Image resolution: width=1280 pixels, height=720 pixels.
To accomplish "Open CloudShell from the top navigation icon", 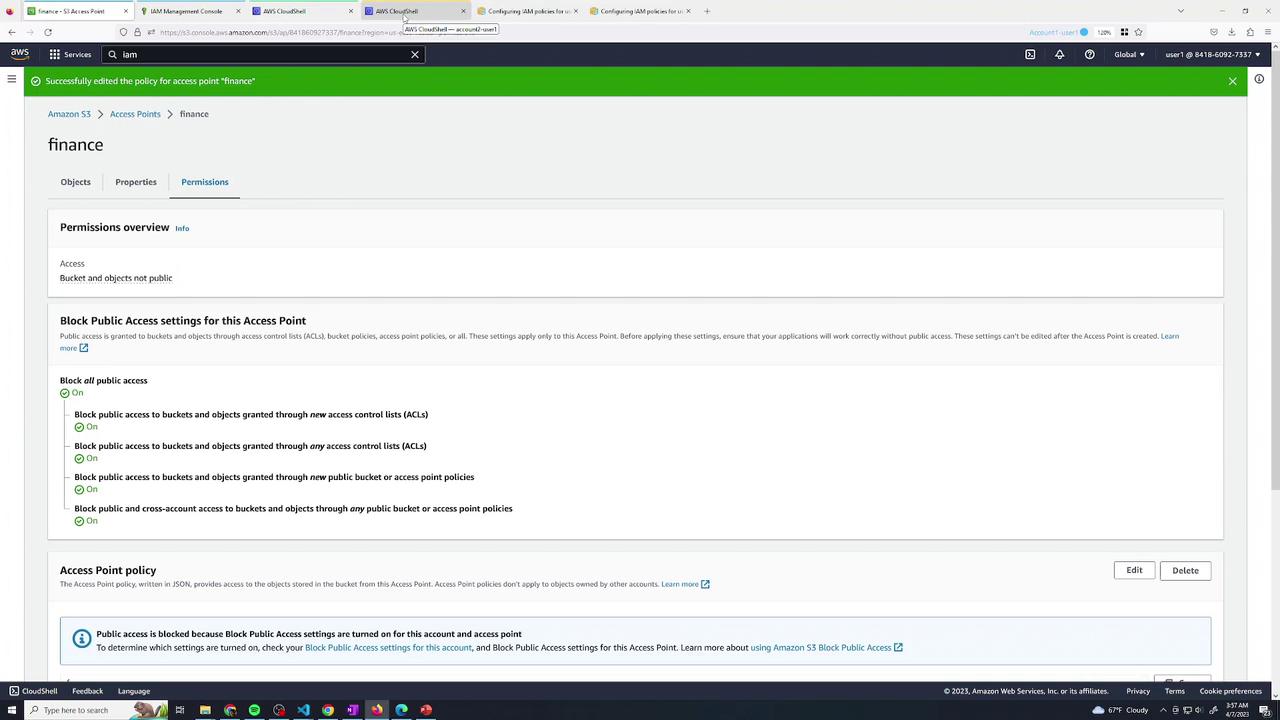I will [x=1030, y=54].
